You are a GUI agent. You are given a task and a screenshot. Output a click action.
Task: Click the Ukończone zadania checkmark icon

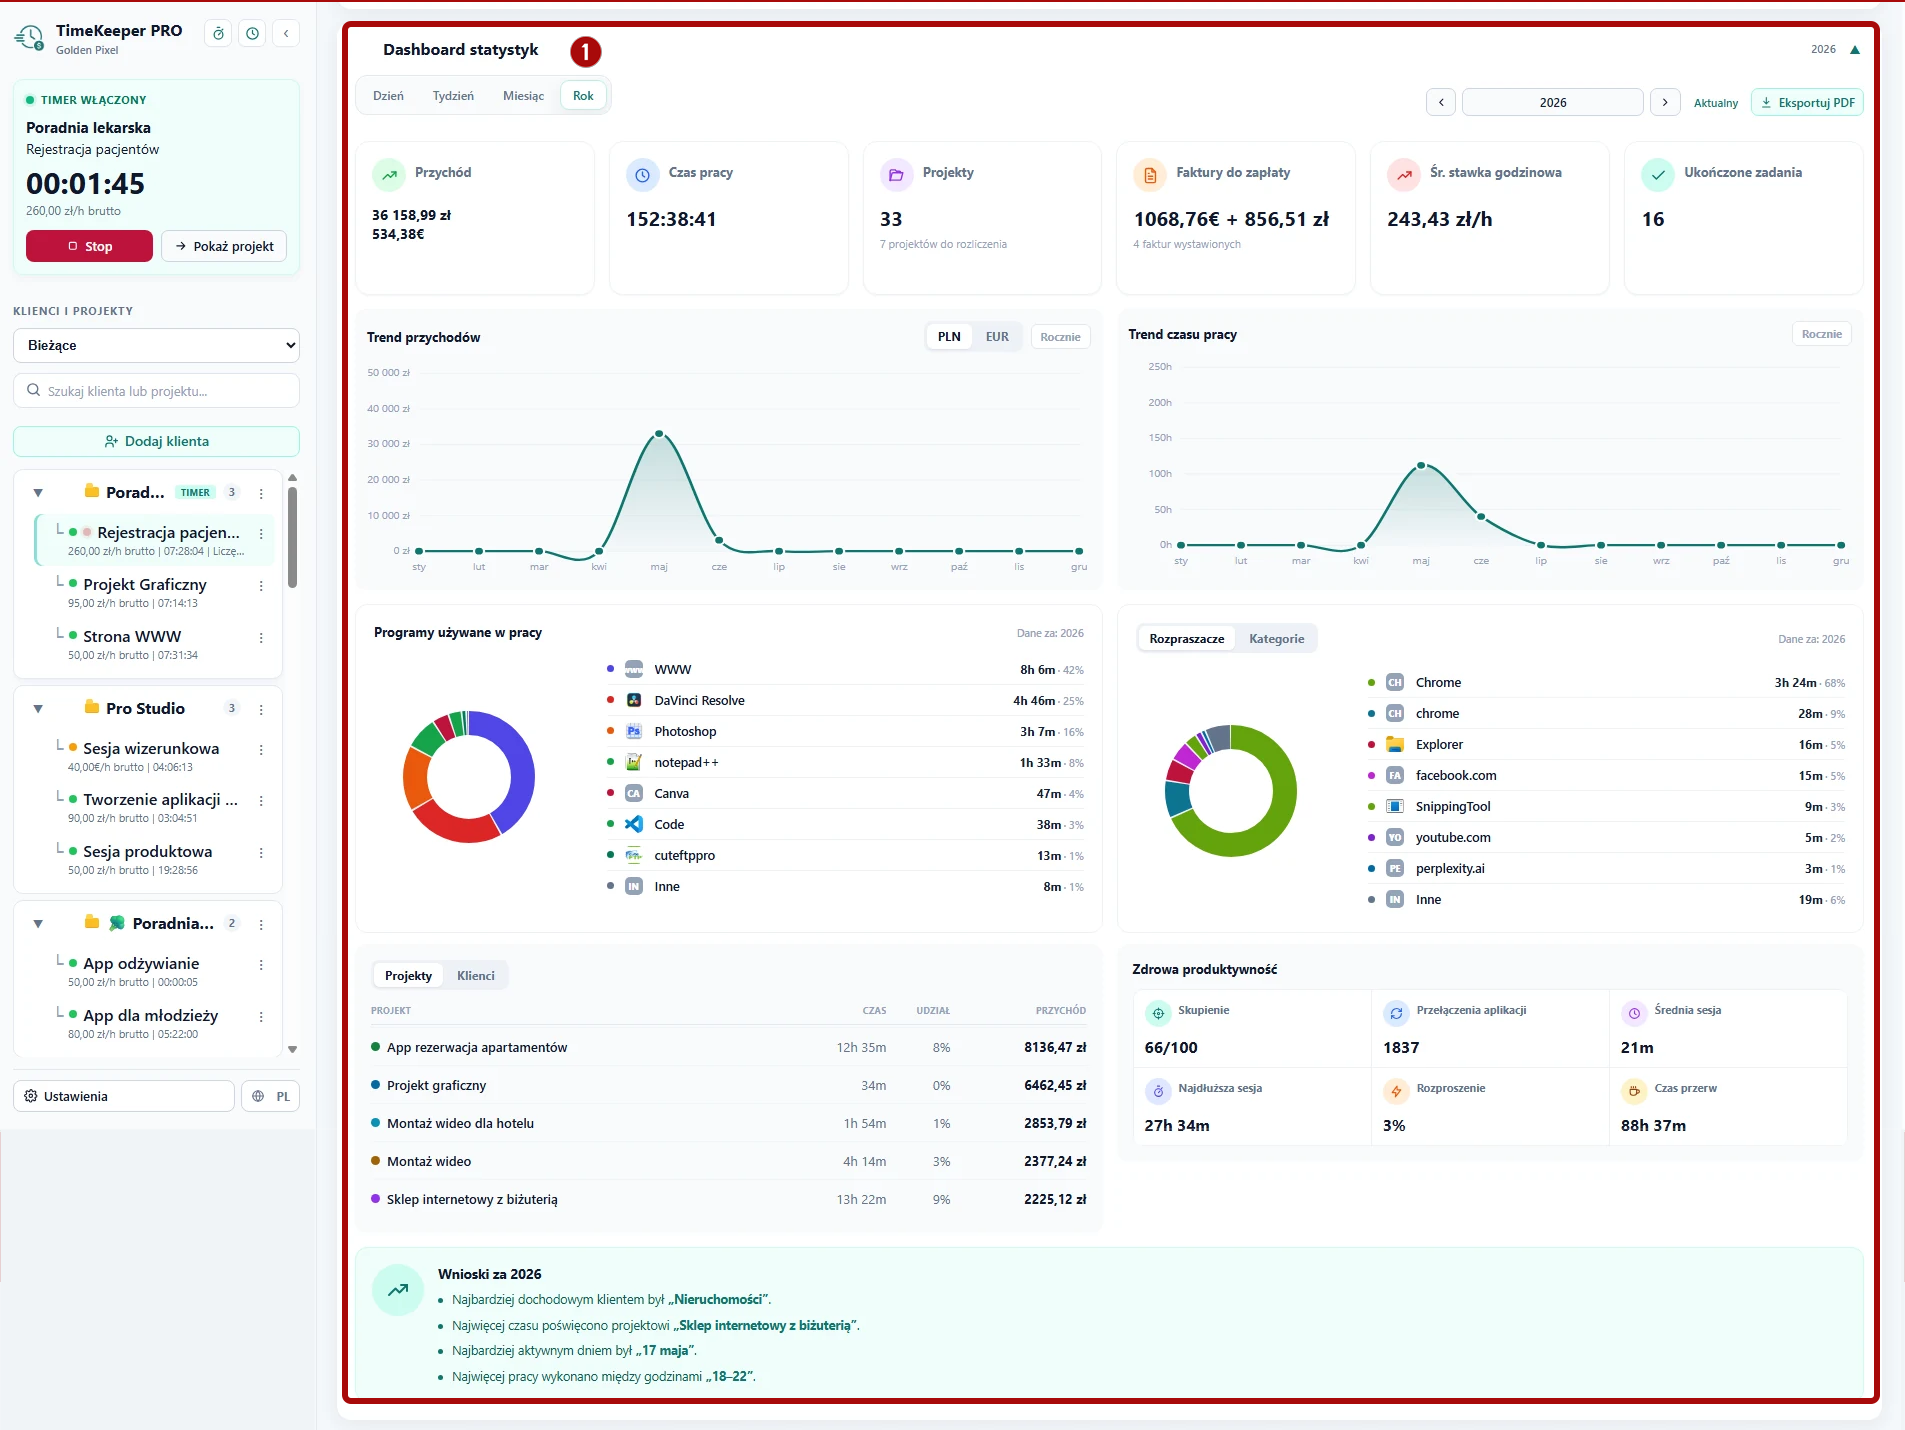point(1658,175)
